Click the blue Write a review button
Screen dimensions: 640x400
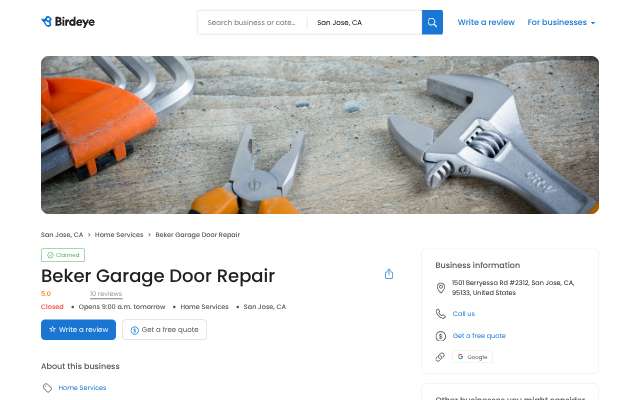(x=78, y=329)
